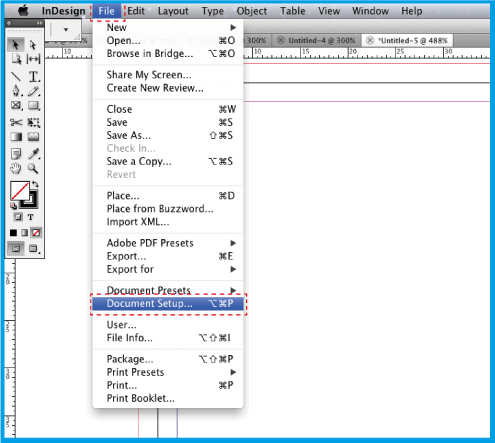Reset to default fill and stroke
The height and width of the screenshot is (443, 495).
coord(13,205)
